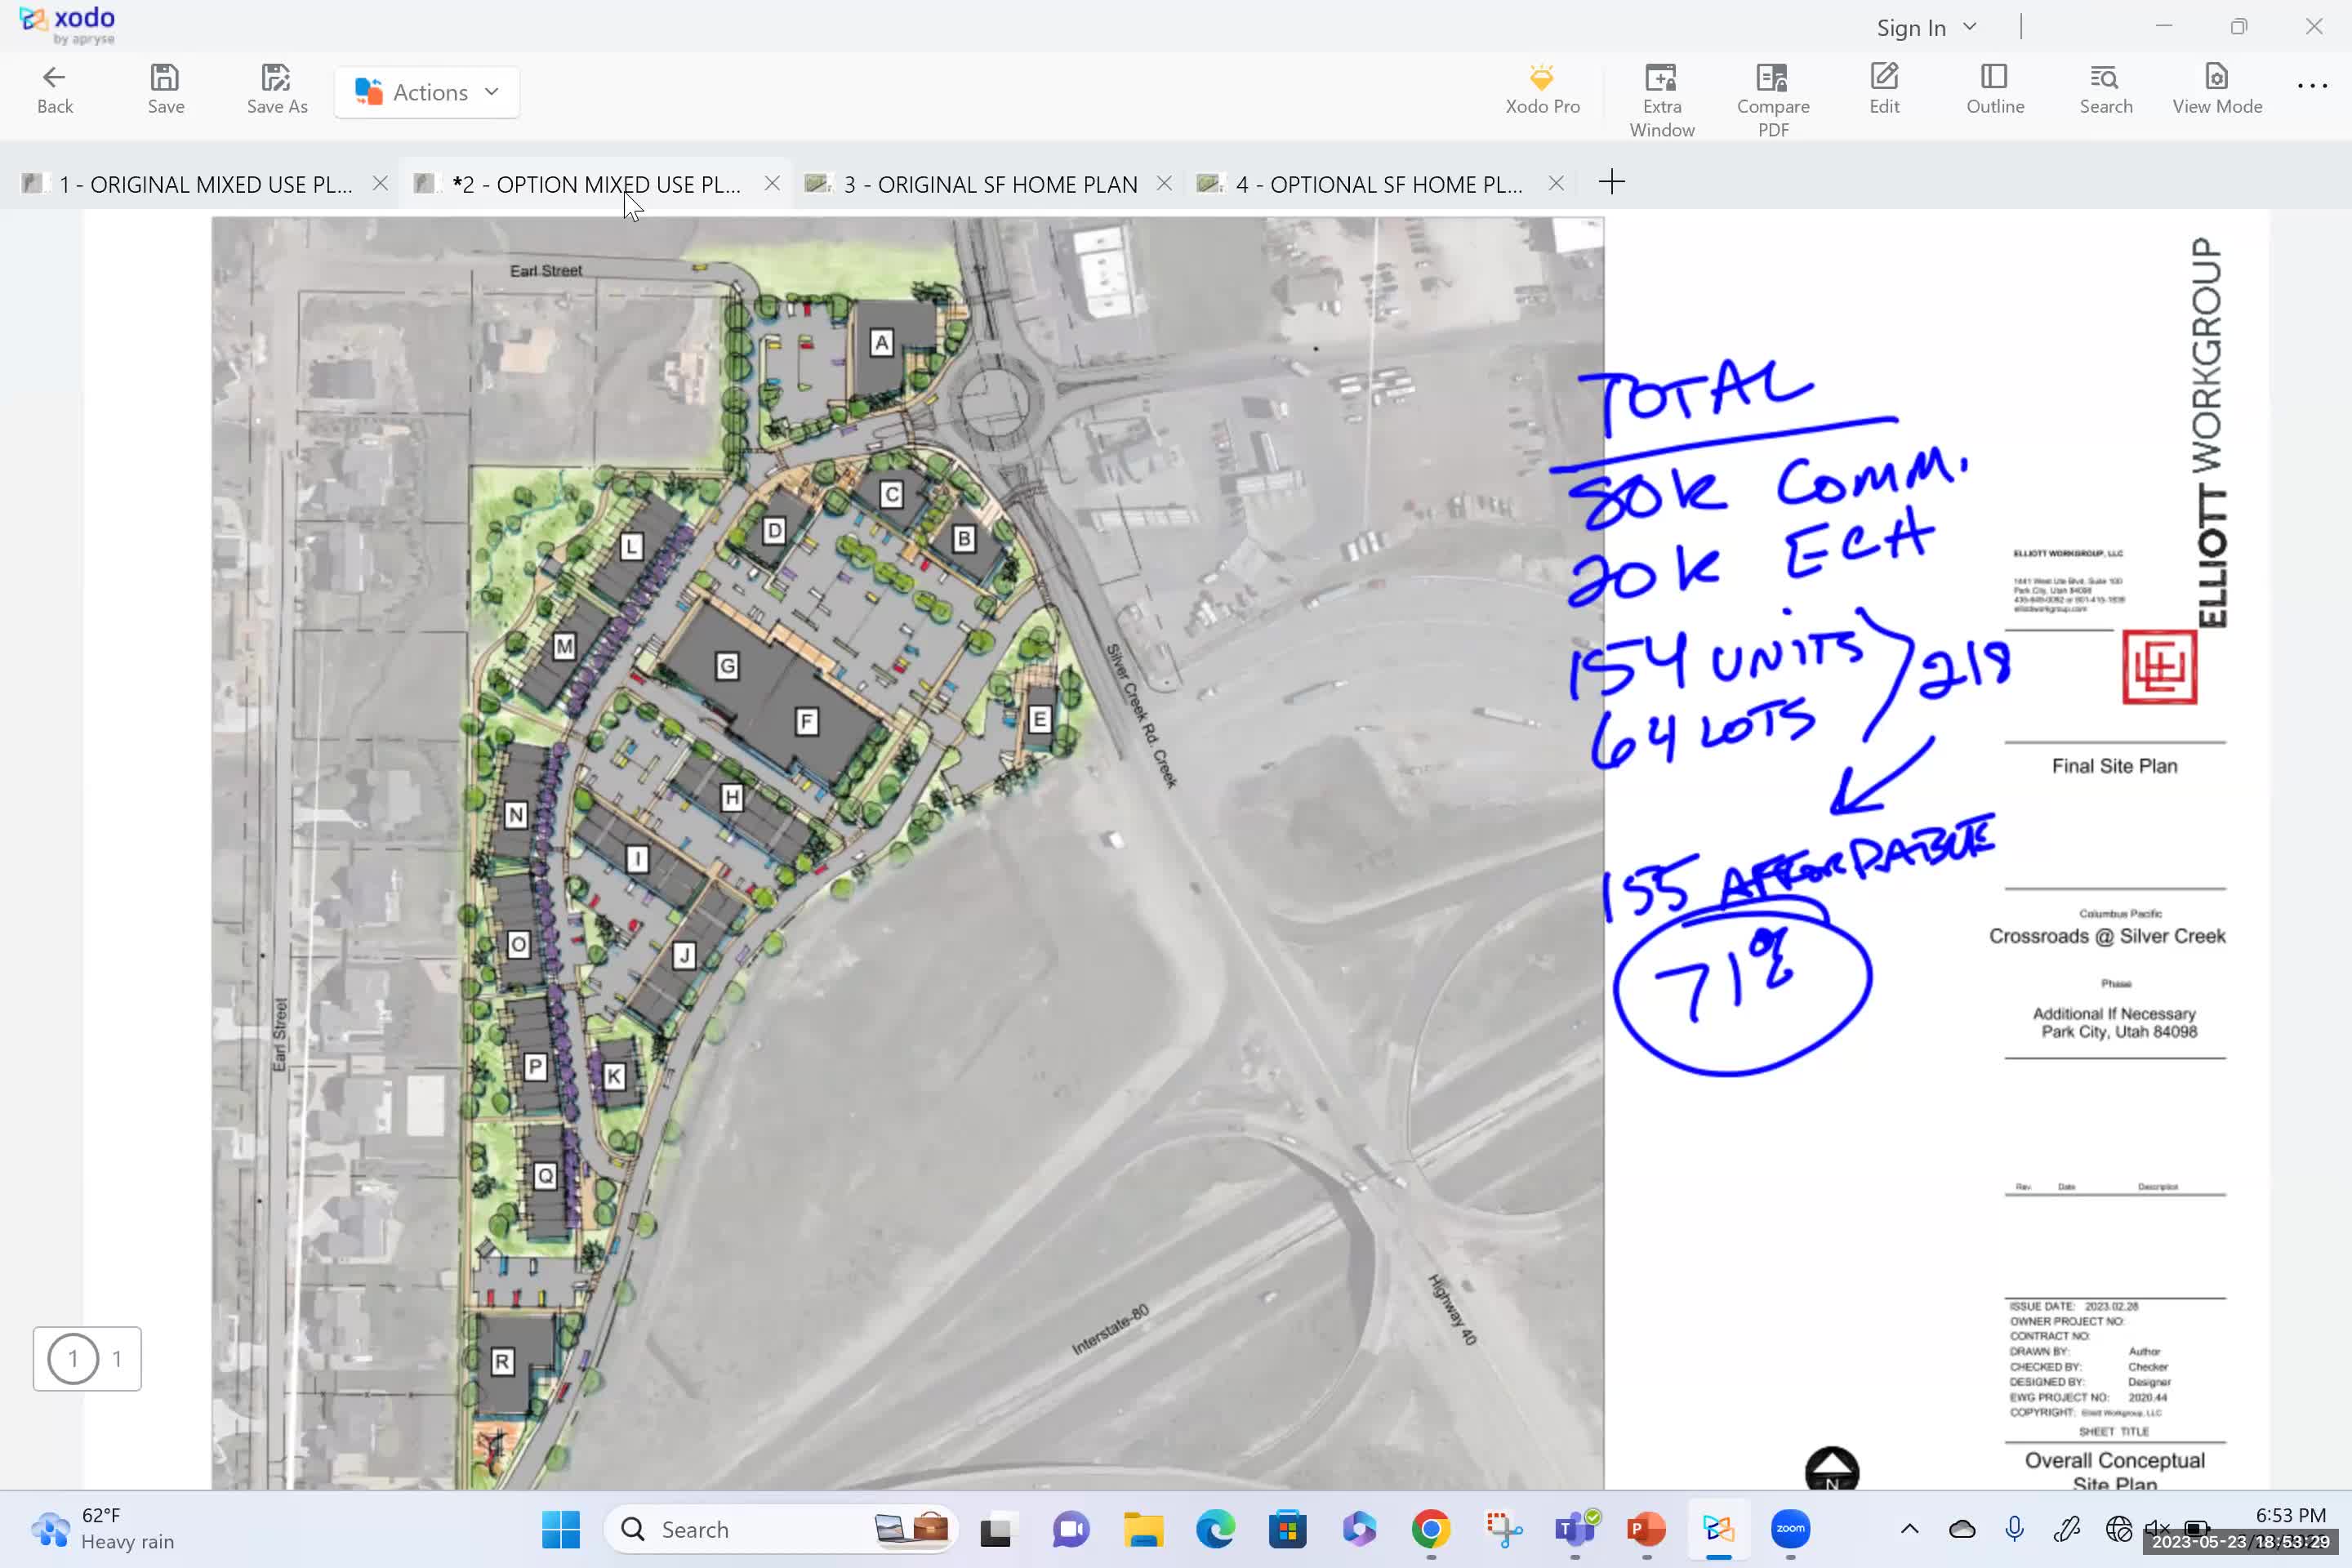Open the Zoom app from the taskbar

coord(1790,1529)
